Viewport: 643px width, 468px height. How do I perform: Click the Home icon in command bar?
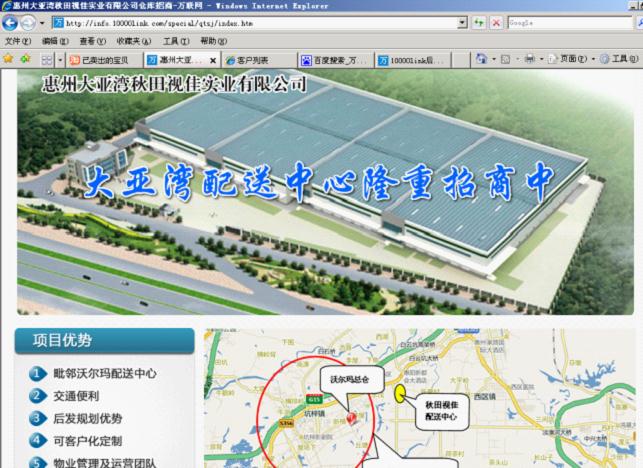tap(481, 59)
